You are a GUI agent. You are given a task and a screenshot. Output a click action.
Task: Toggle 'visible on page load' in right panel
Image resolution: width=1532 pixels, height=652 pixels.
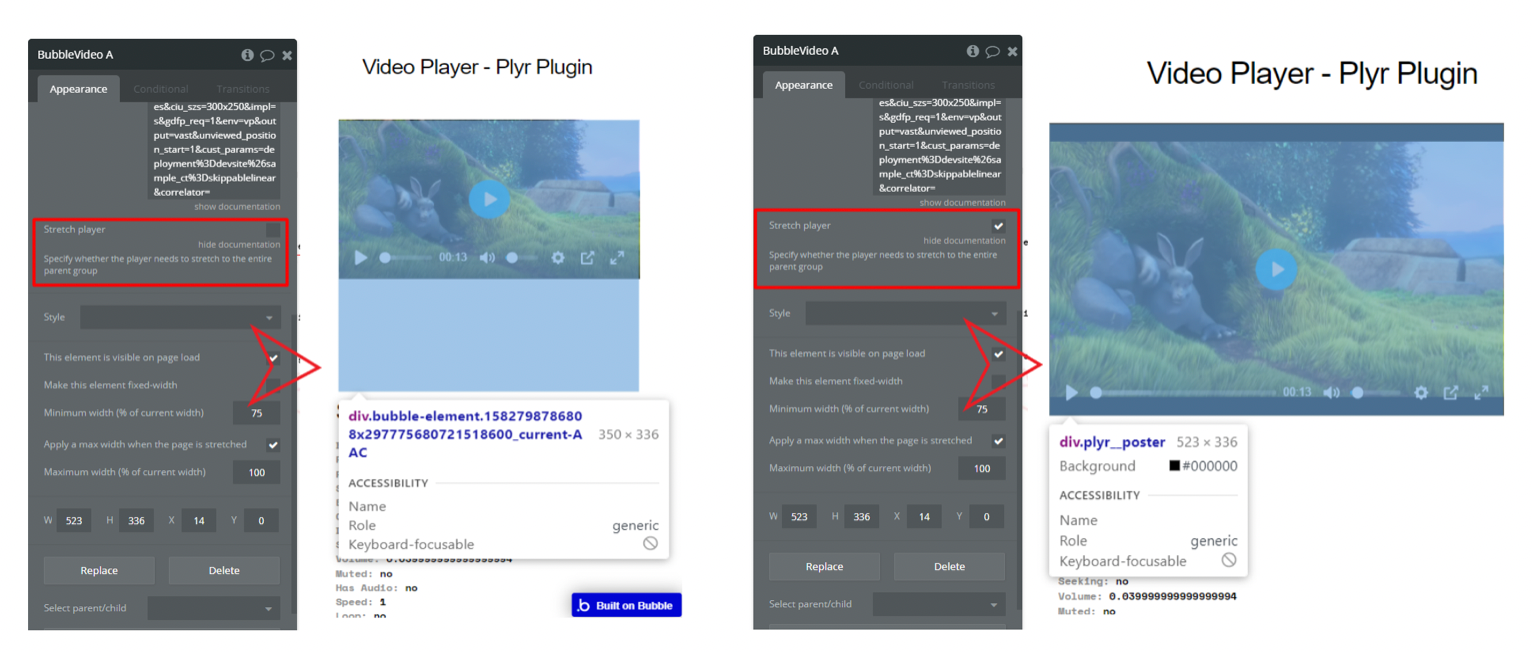998,353
